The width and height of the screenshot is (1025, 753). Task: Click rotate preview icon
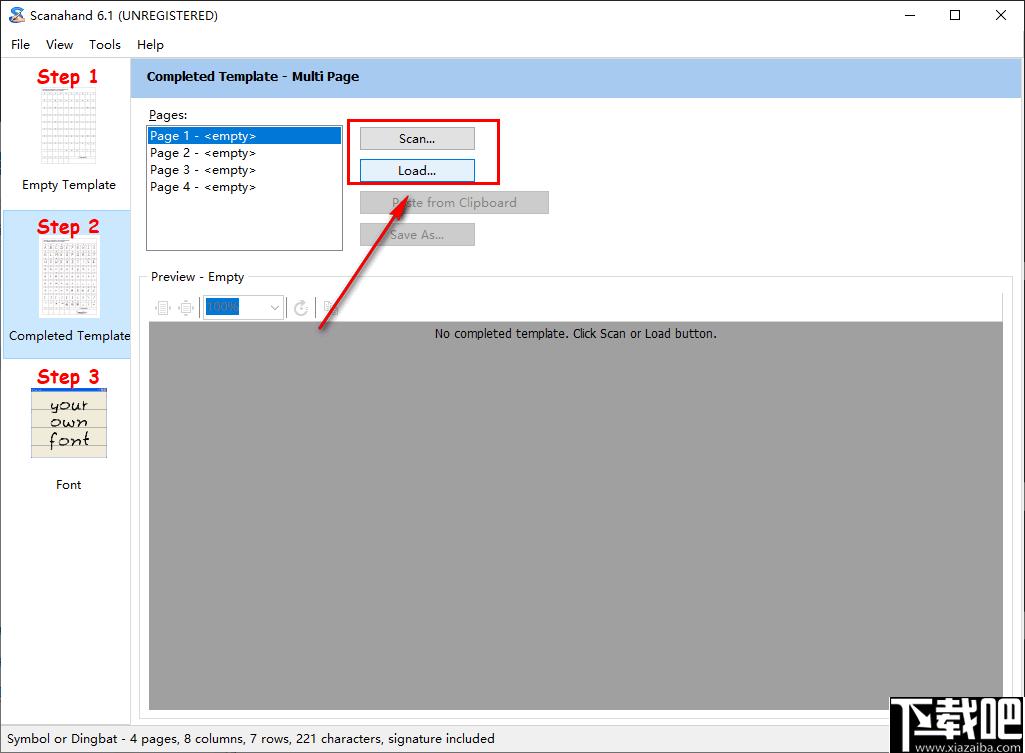301,307
